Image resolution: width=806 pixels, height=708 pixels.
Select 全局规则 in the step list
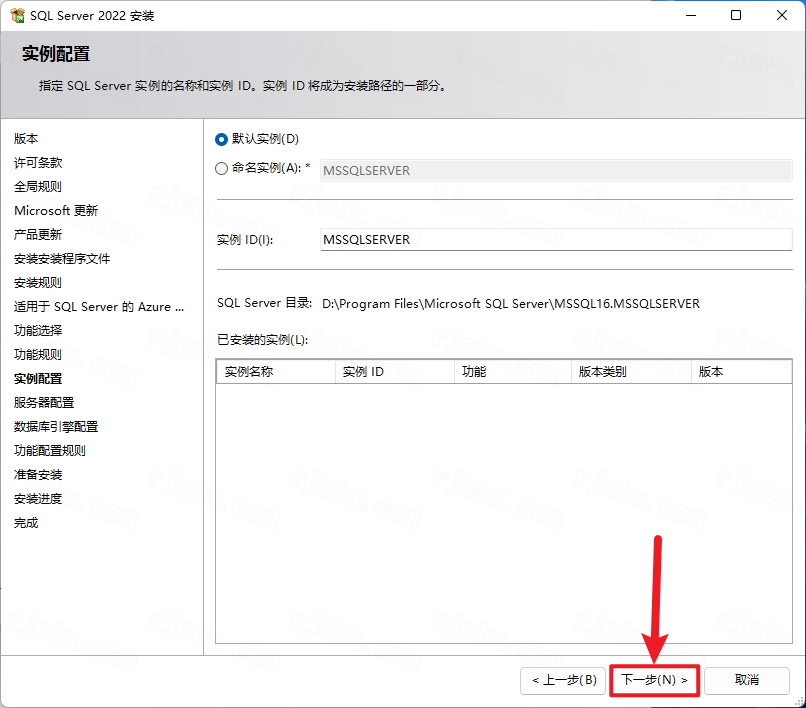point(38,187)
